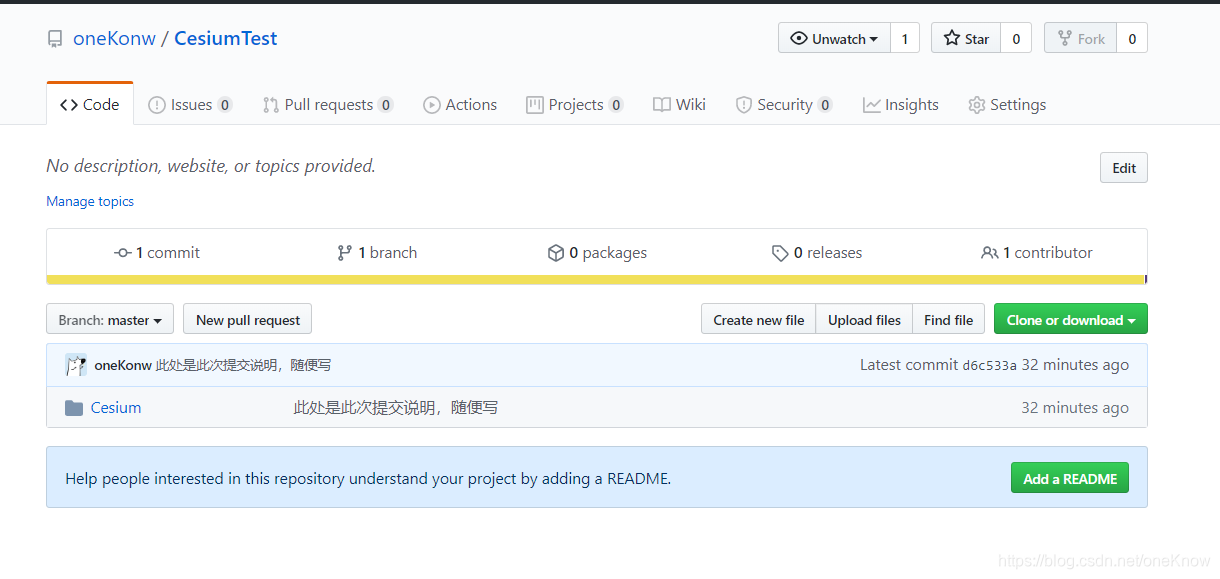The height and width of the screenshot is (579, 1220).
Task: Open commit hash d6c533a
Action: [989, 366]
